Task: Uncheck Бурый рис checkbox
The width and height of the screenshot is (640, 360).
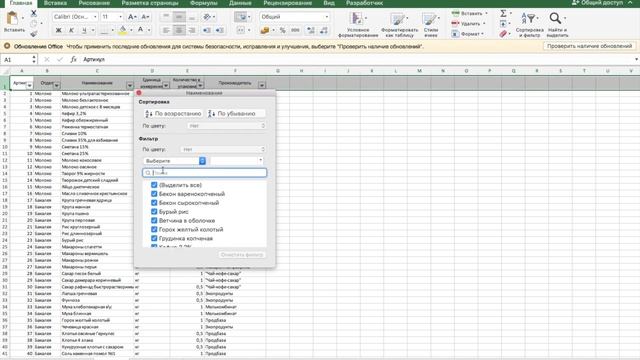Action: [154, 212]
